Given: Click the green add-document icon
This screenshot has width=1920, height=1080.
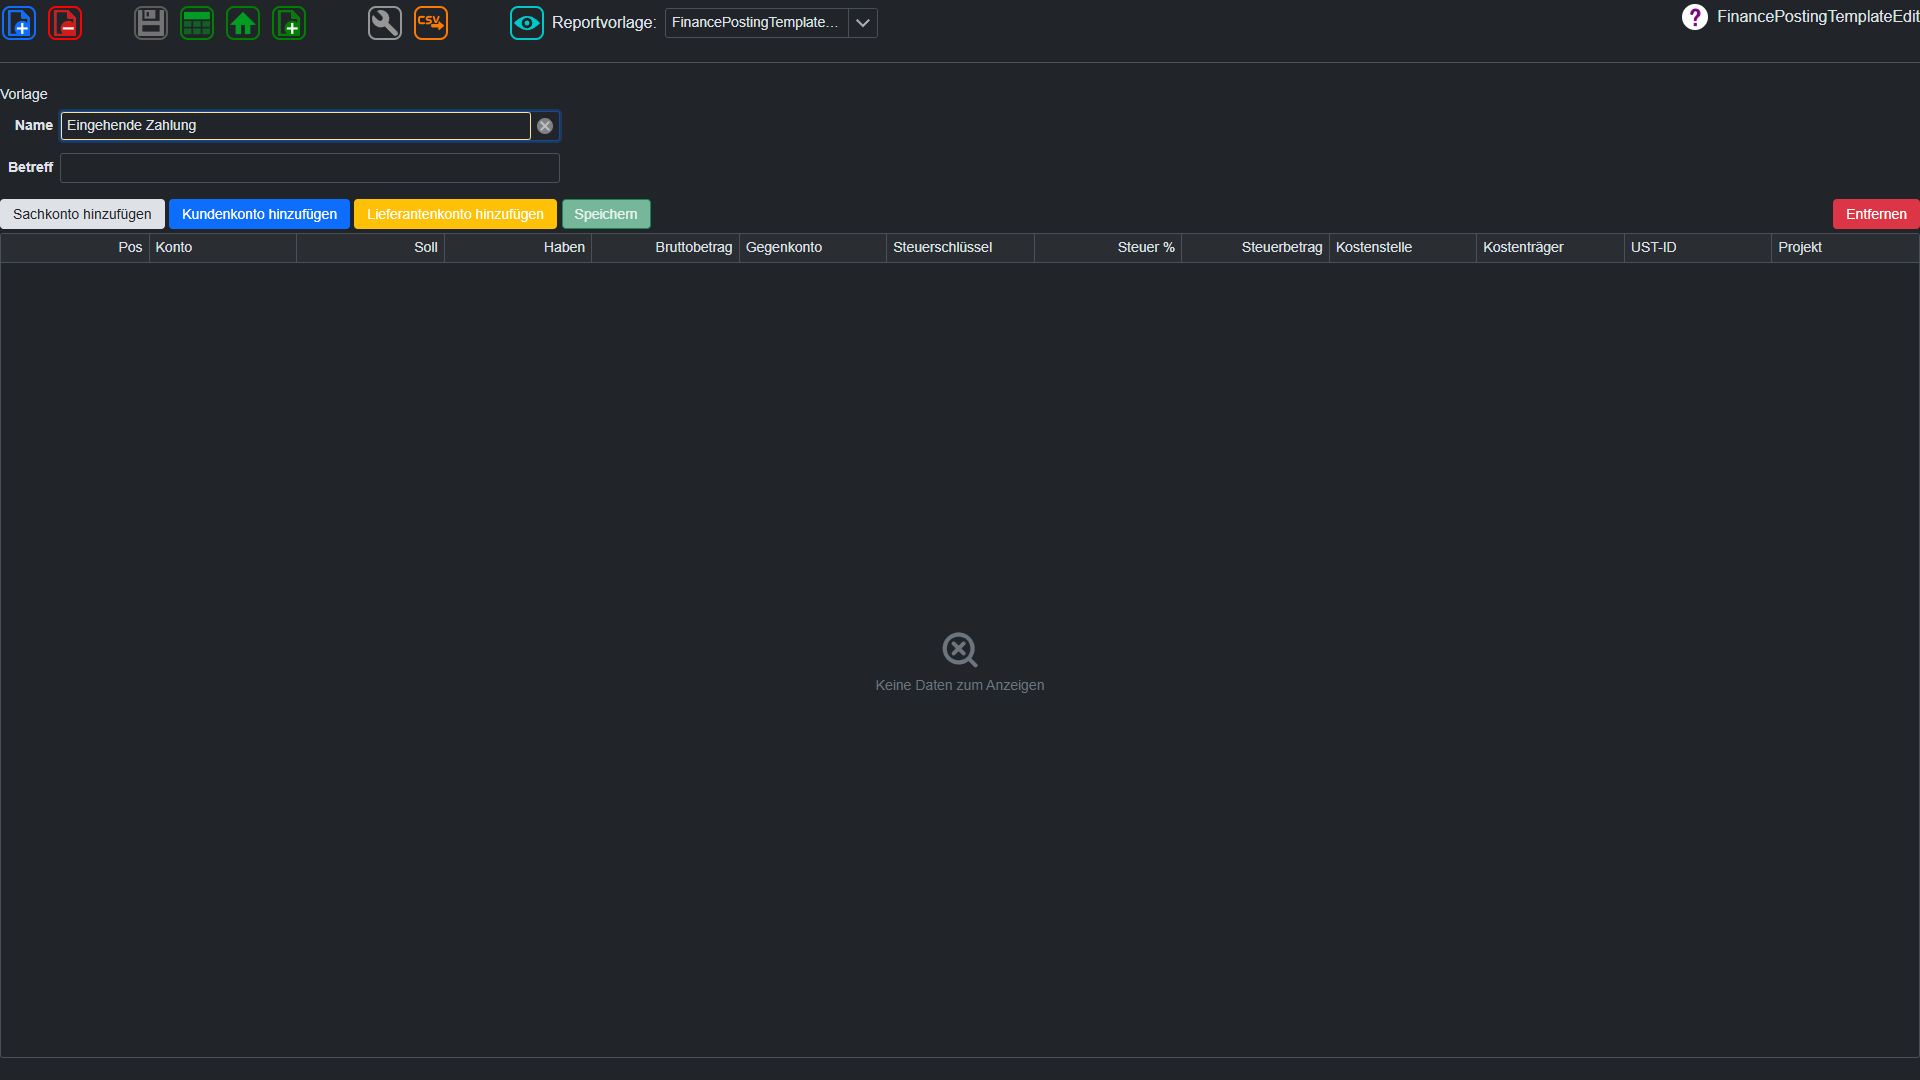Looking at the screenshot, I should coord(289,23).
